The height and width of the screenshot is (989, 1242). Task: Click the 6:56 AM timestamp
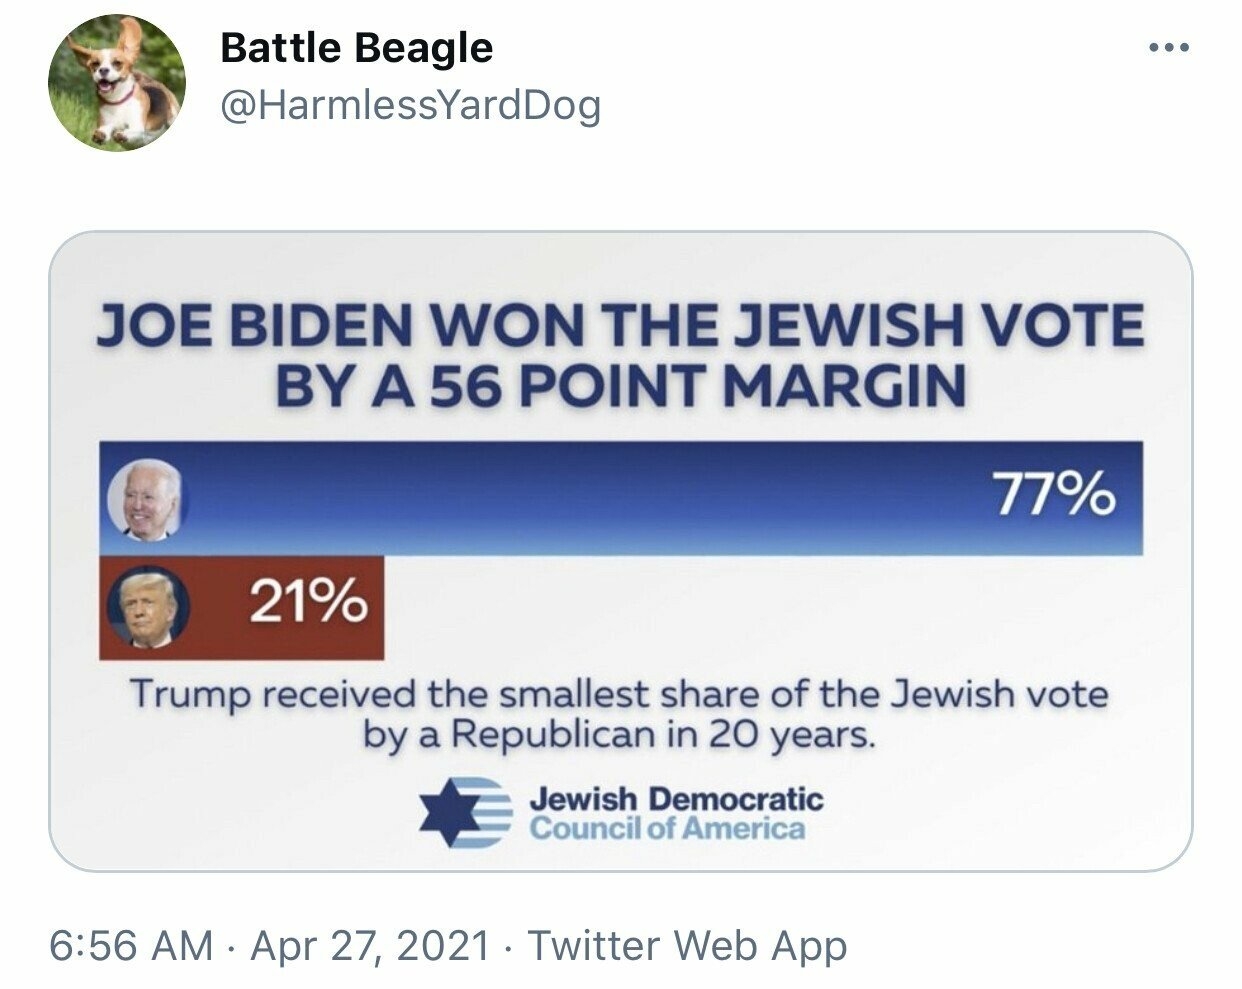[131, 945]
